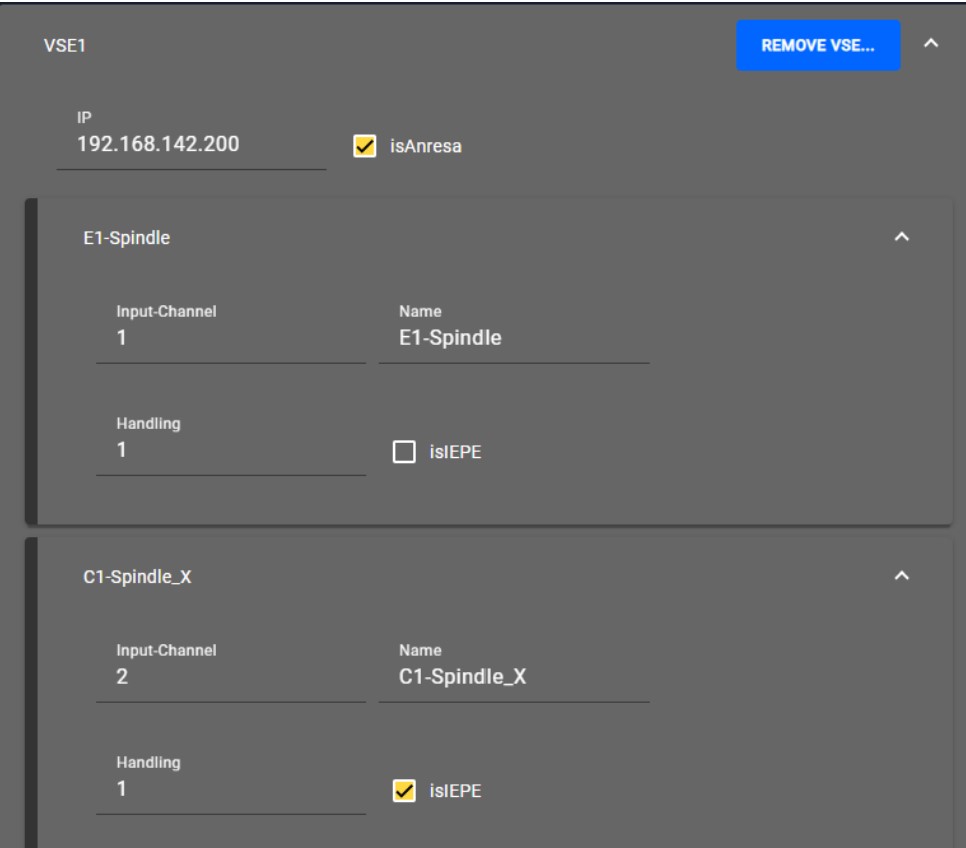
Task: Enable the isIEPE checkbox for E1-Spindle
Action: pos(404,454)
